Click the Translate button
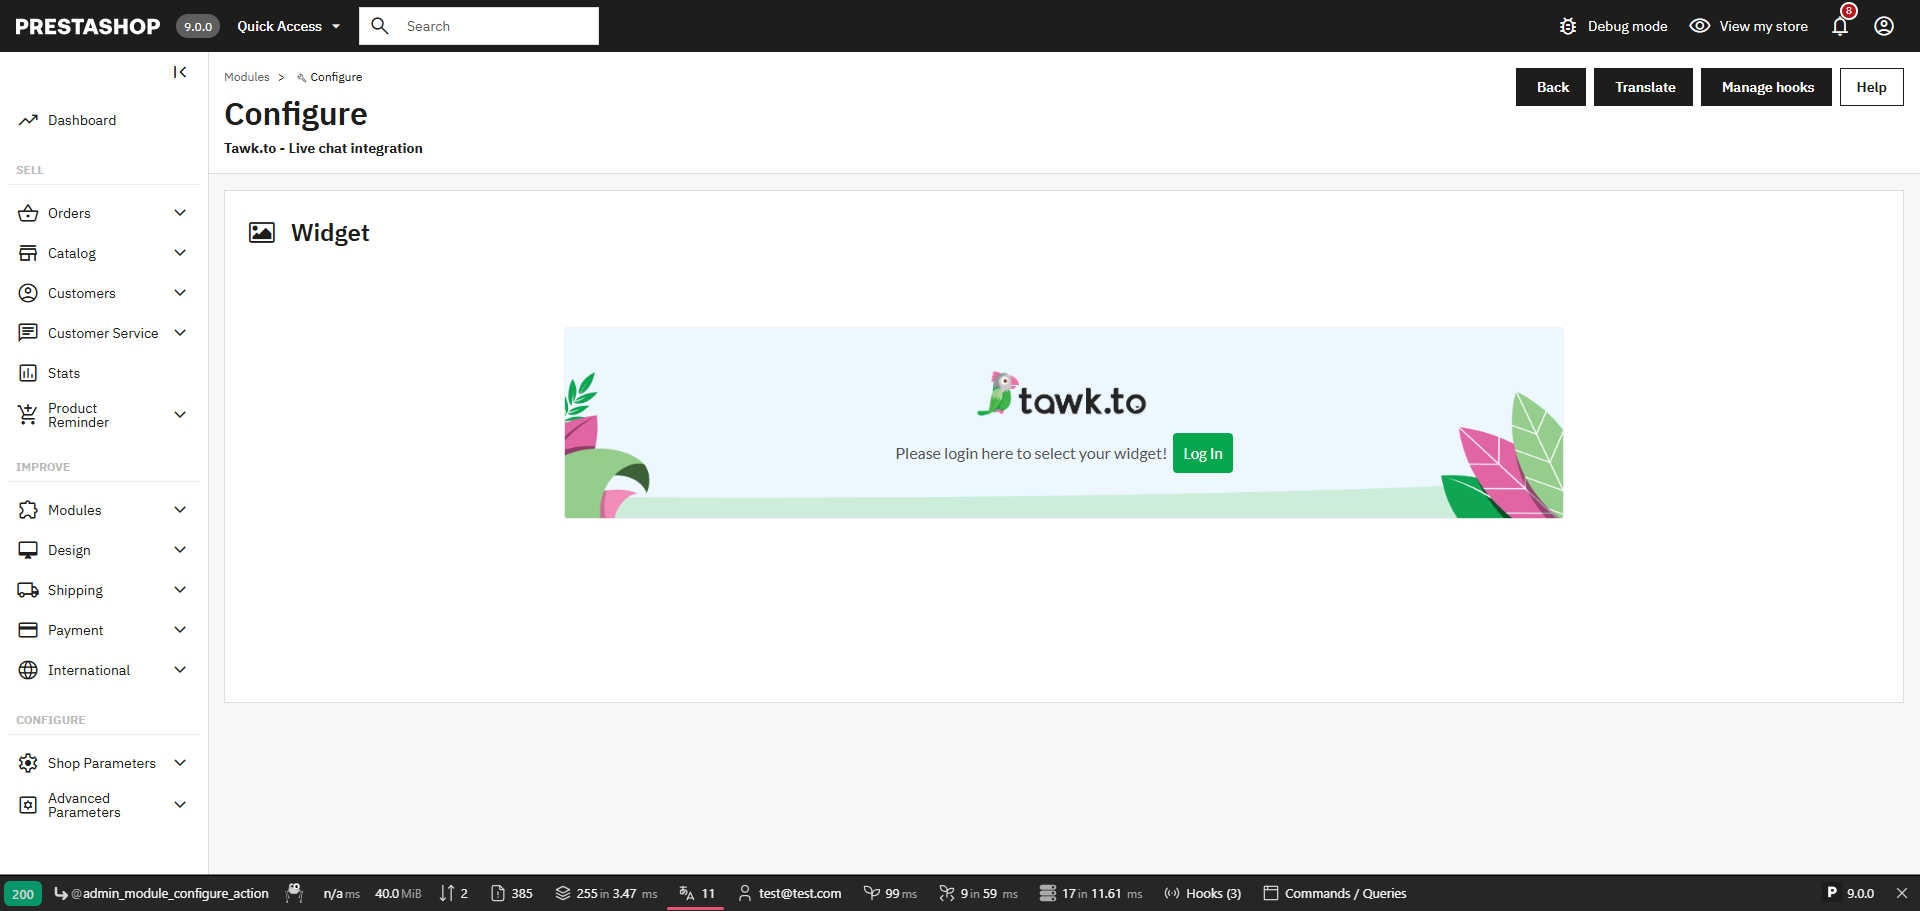1920x911 pixels. point(1643,87)
